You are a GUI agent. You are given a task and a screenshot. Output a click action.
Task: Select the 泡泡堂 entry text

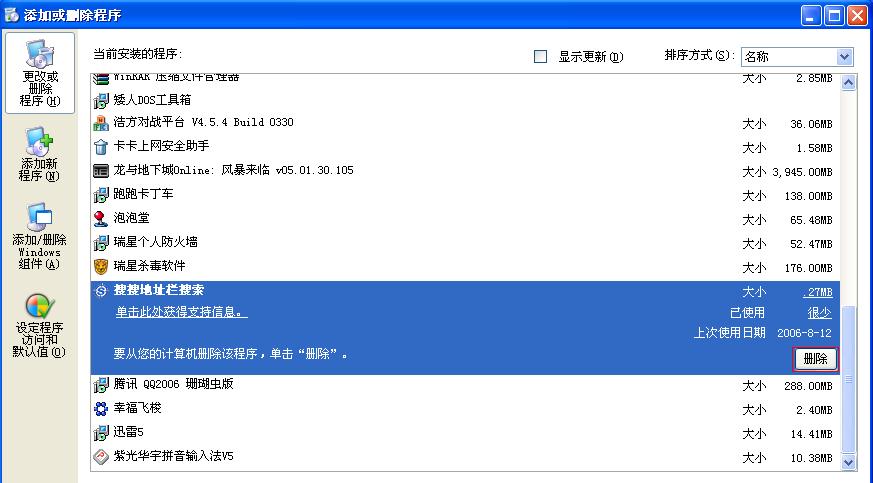[131, 218]
